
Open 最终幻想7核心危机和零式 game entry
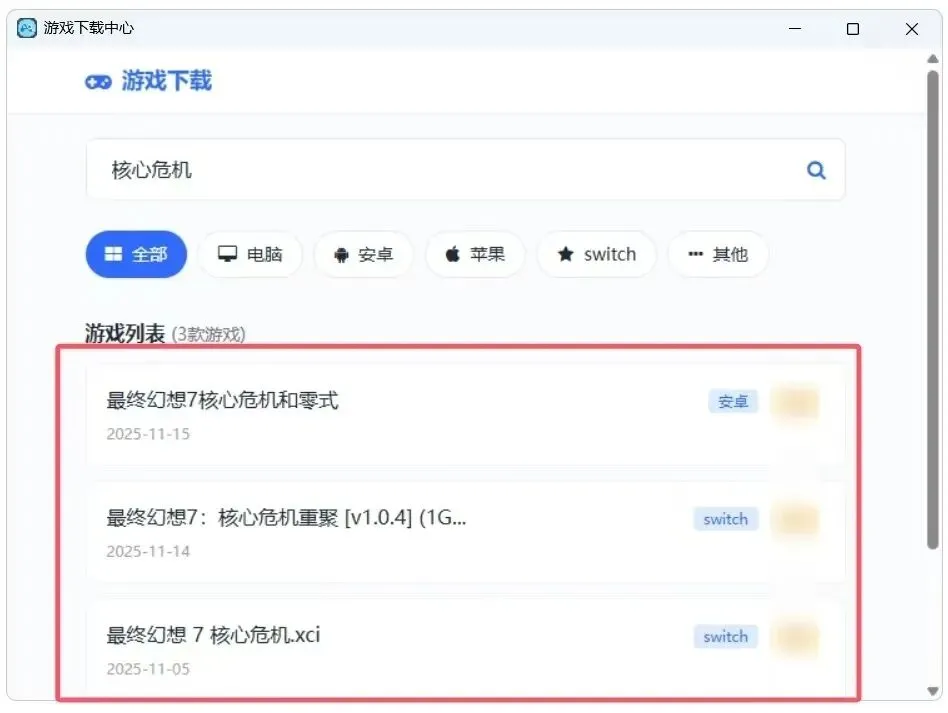click(465, 414)
